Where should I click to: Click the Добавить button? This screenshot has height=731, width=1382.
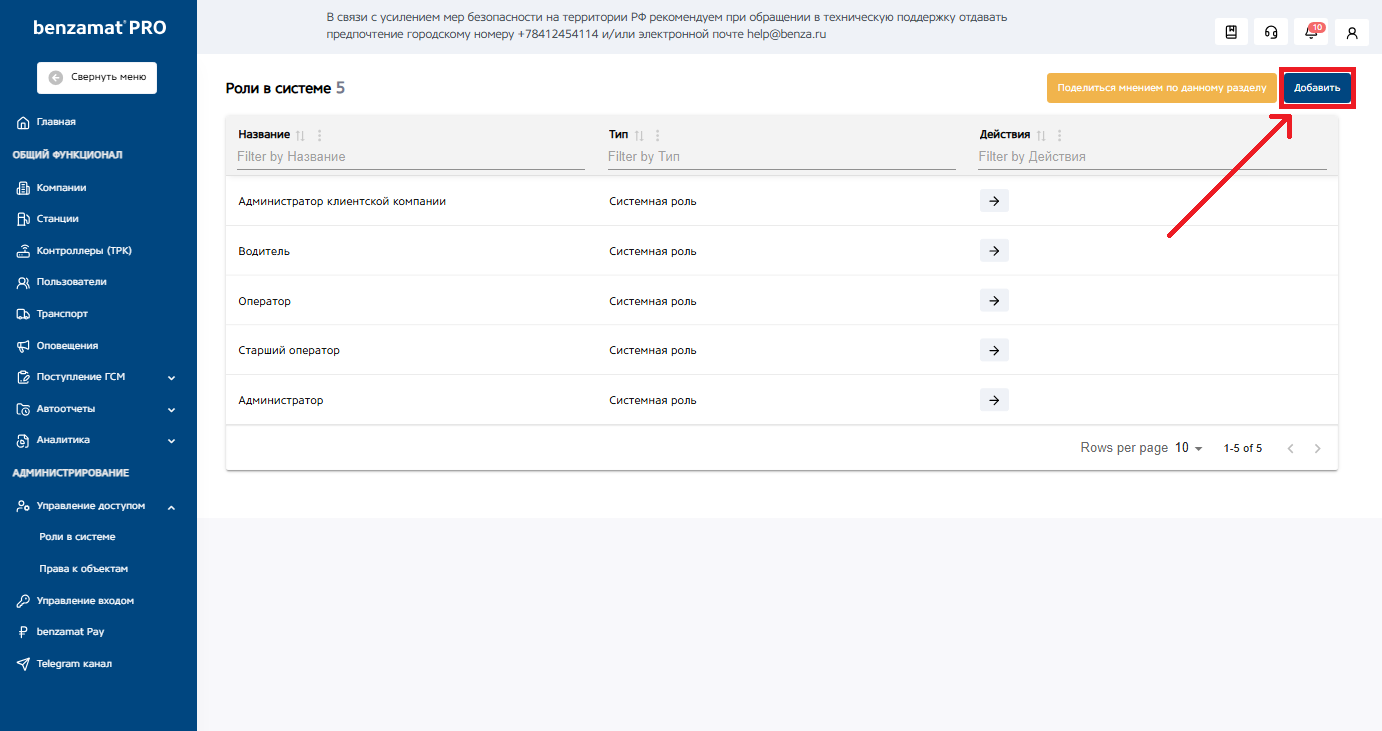(1317, 88)
